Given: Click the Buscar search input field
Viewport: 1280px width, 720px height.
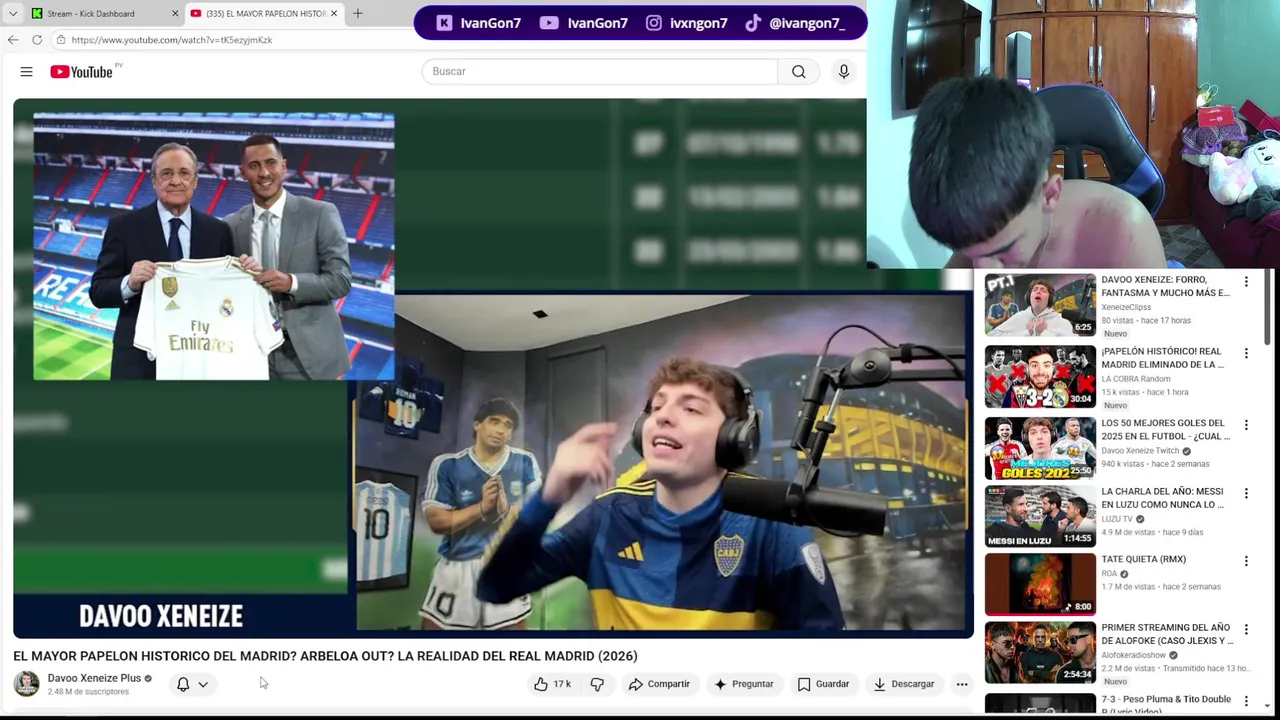Looking at the screenshot, I should tap(600, 71).
